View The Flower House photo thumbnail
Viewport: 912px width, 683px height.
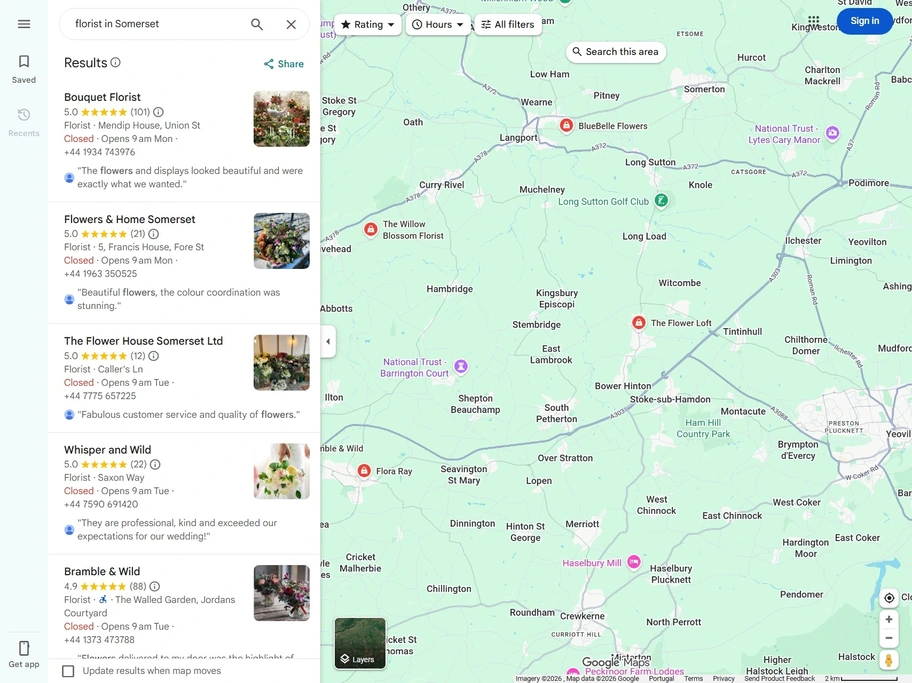pyautogui.click(x=282, y=362)
